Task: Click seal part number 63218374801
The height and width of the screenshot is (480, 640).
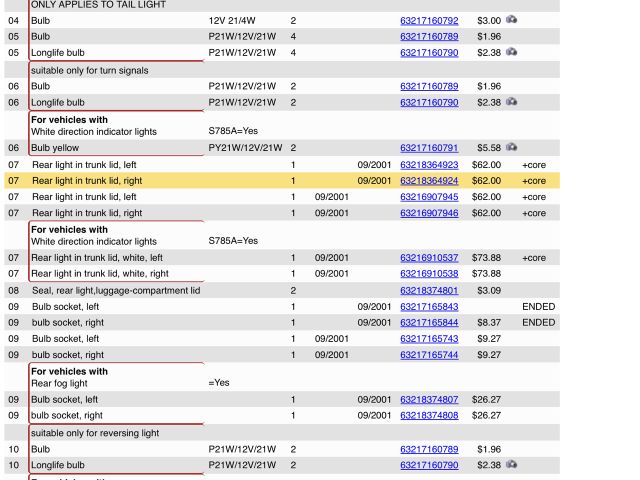Action: click(429, 291)
